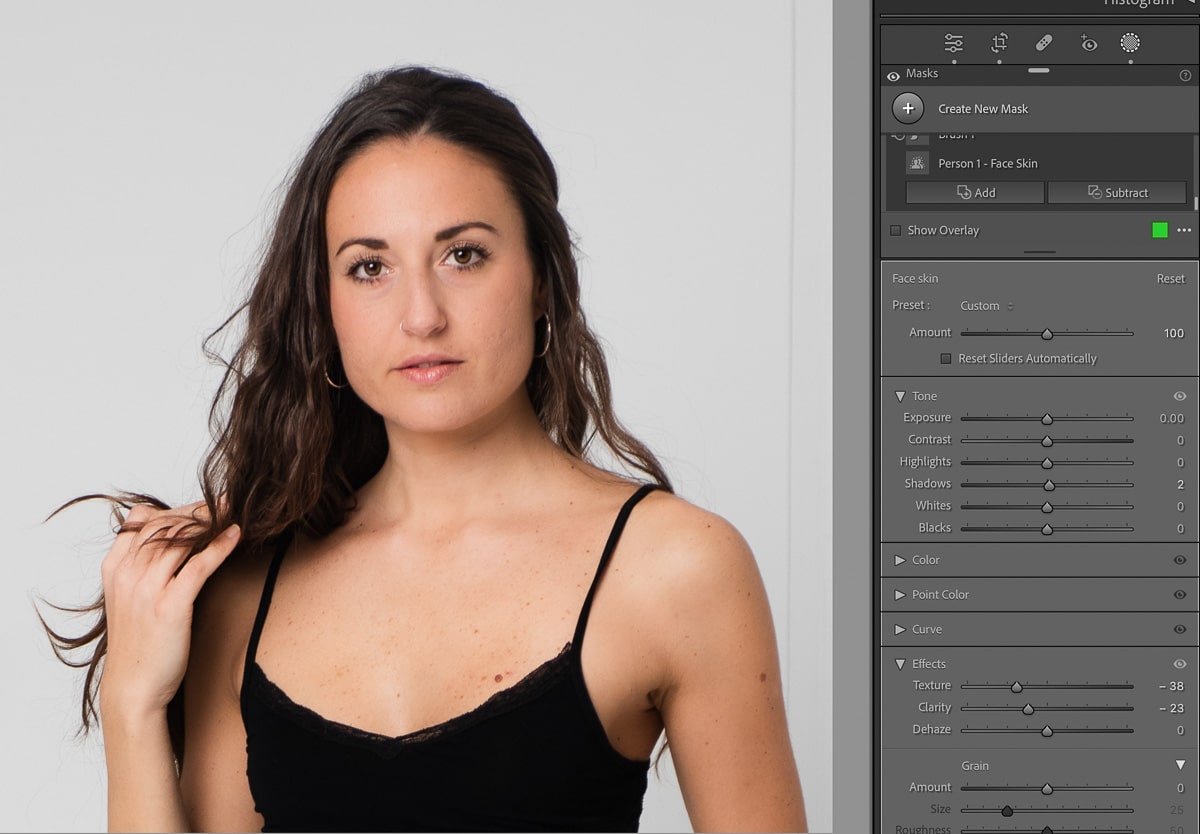1200x834 pixels.
Task: Open the overlay options three-dot menu
Action: [x=1185, y=230]
